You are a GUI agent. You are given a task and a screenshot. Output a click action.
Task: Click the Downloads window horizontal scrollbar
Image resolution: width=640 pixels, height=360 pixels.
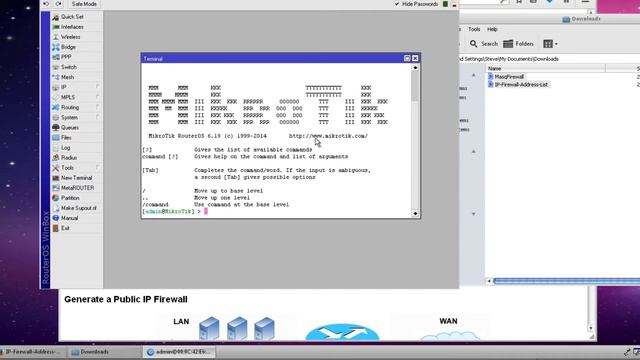[x=567, y=281]
